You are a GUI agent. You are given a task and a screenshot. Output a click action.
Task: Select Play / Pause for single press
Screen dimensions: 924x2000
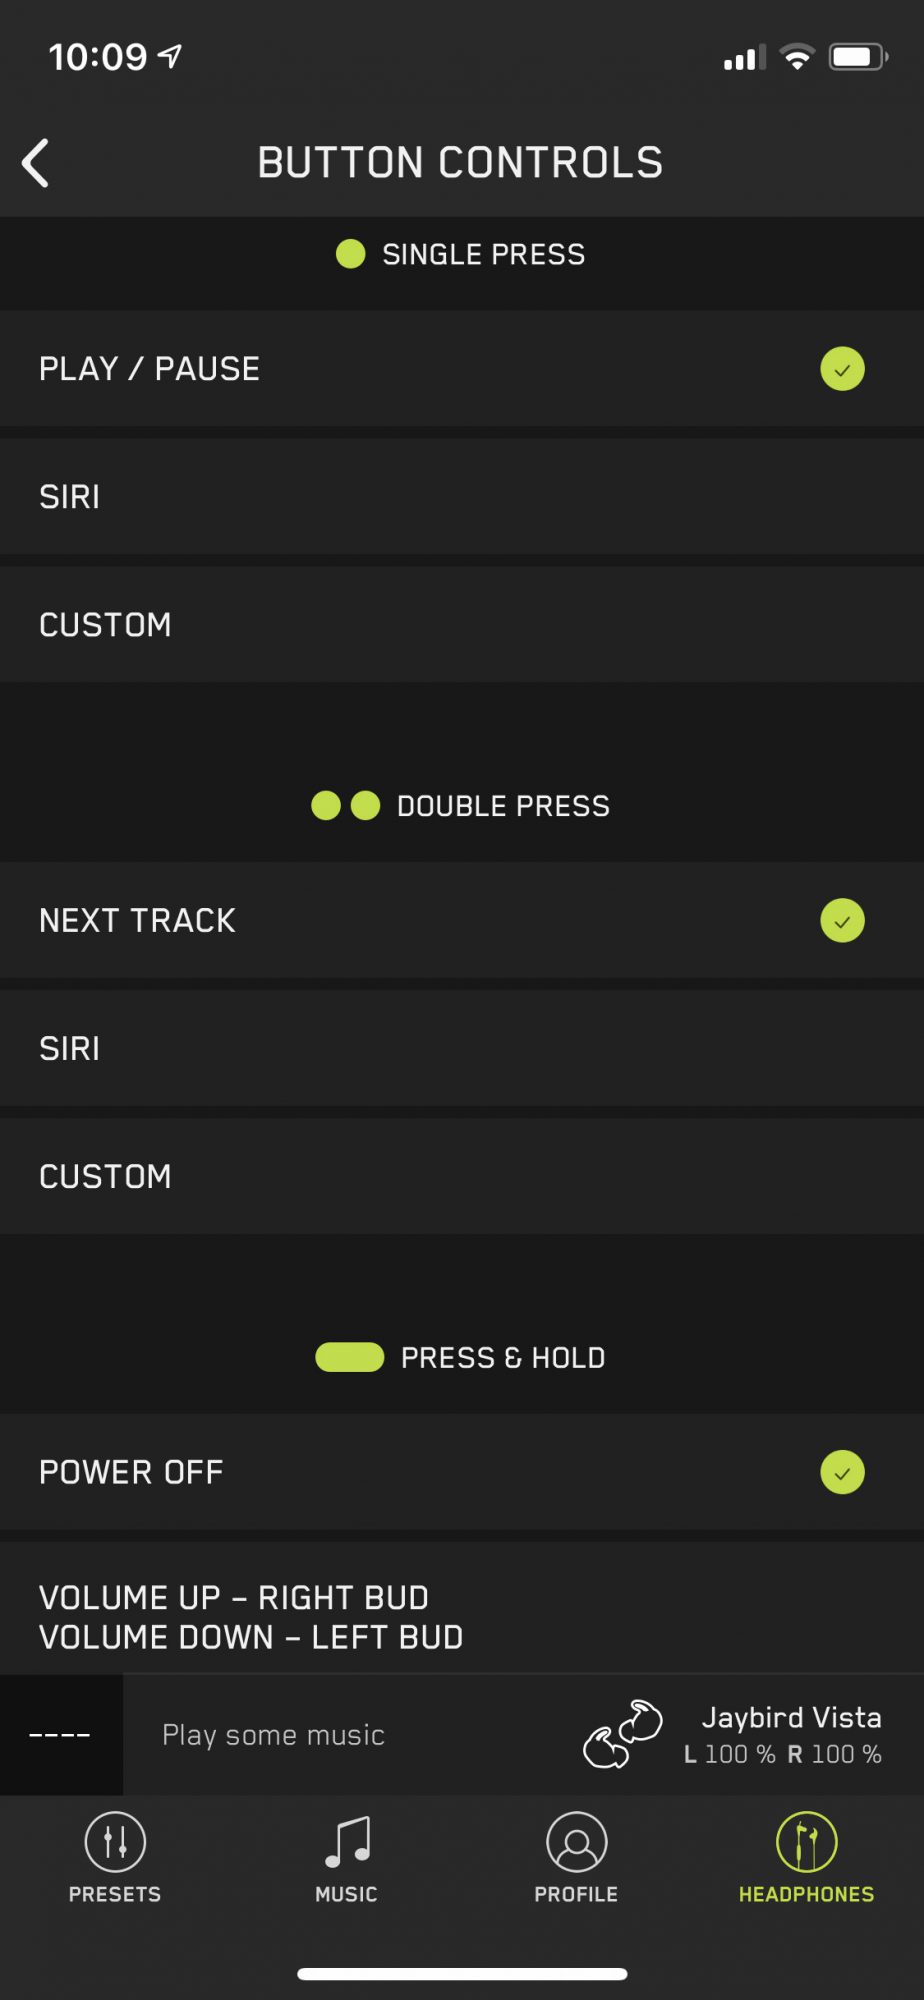462,369
